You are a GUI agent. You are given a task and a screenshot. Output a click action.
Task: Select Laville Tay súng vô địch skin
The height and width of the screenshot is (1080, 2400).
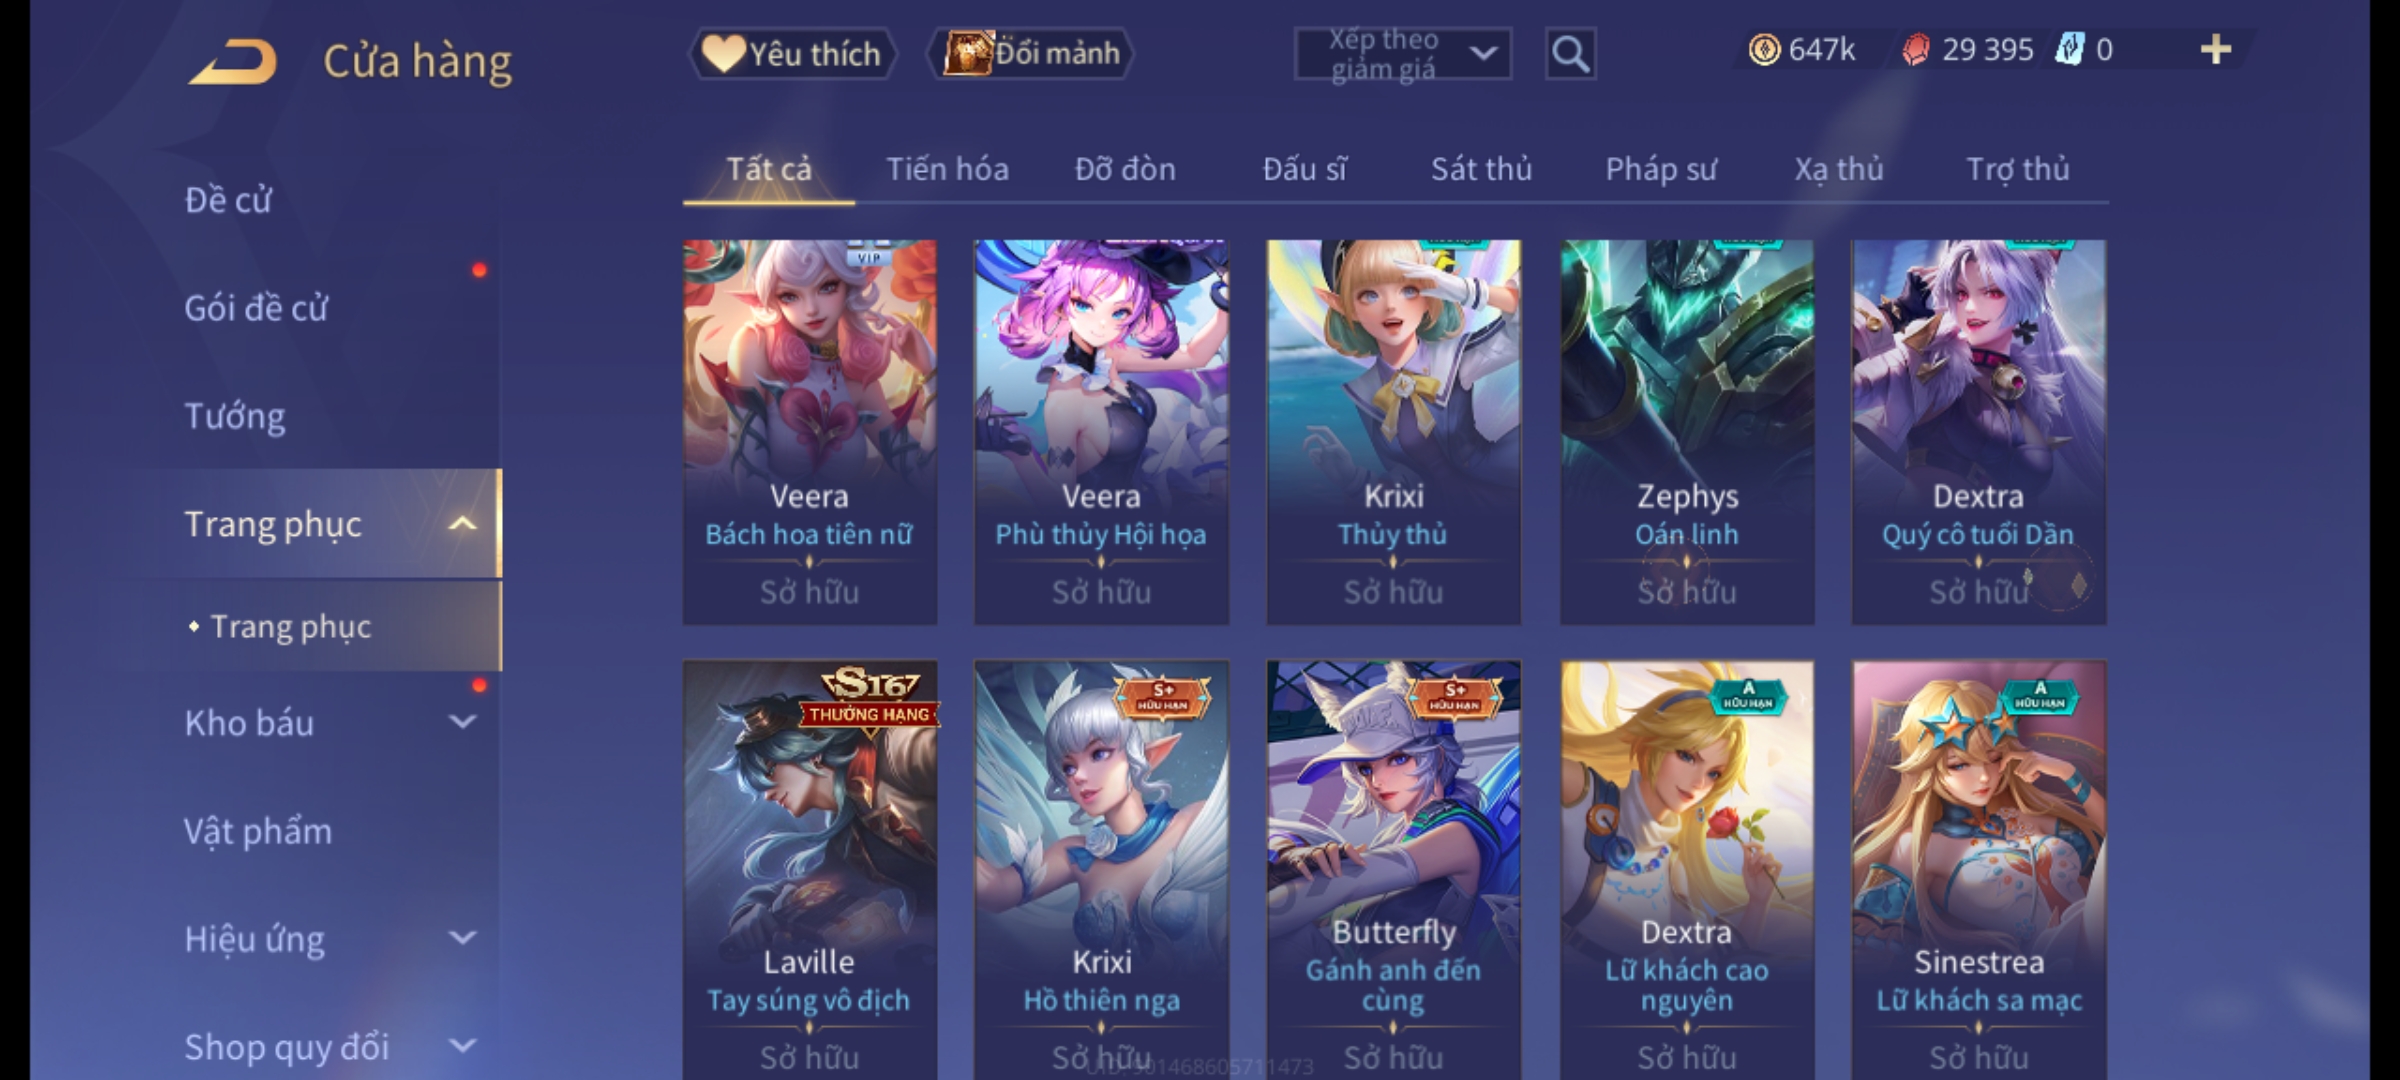click(x=810, y=870)
